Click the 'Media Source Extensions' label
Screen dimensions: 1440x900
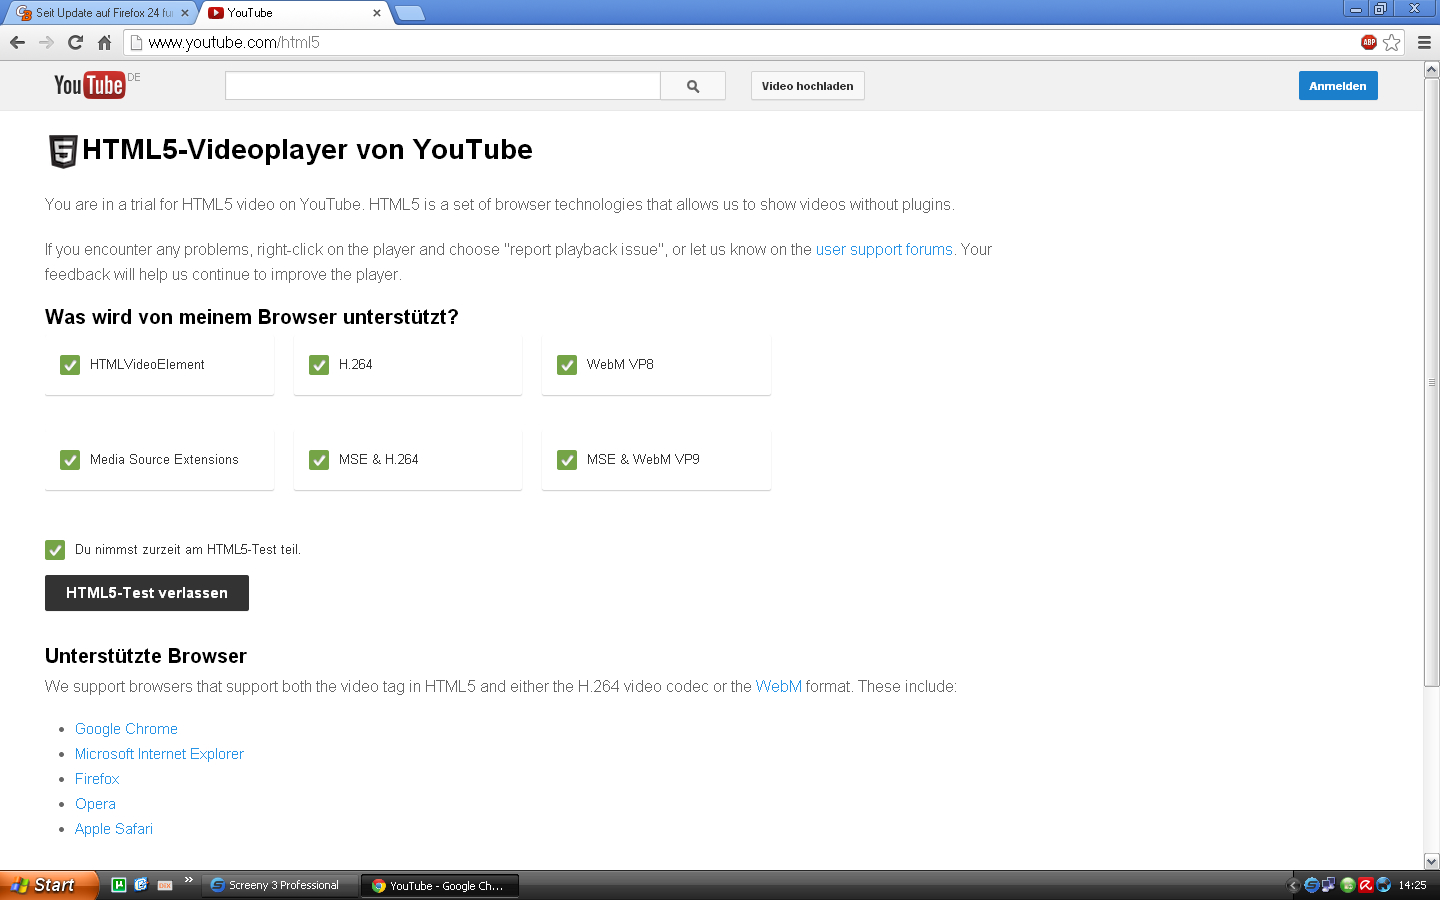[164, 460]
